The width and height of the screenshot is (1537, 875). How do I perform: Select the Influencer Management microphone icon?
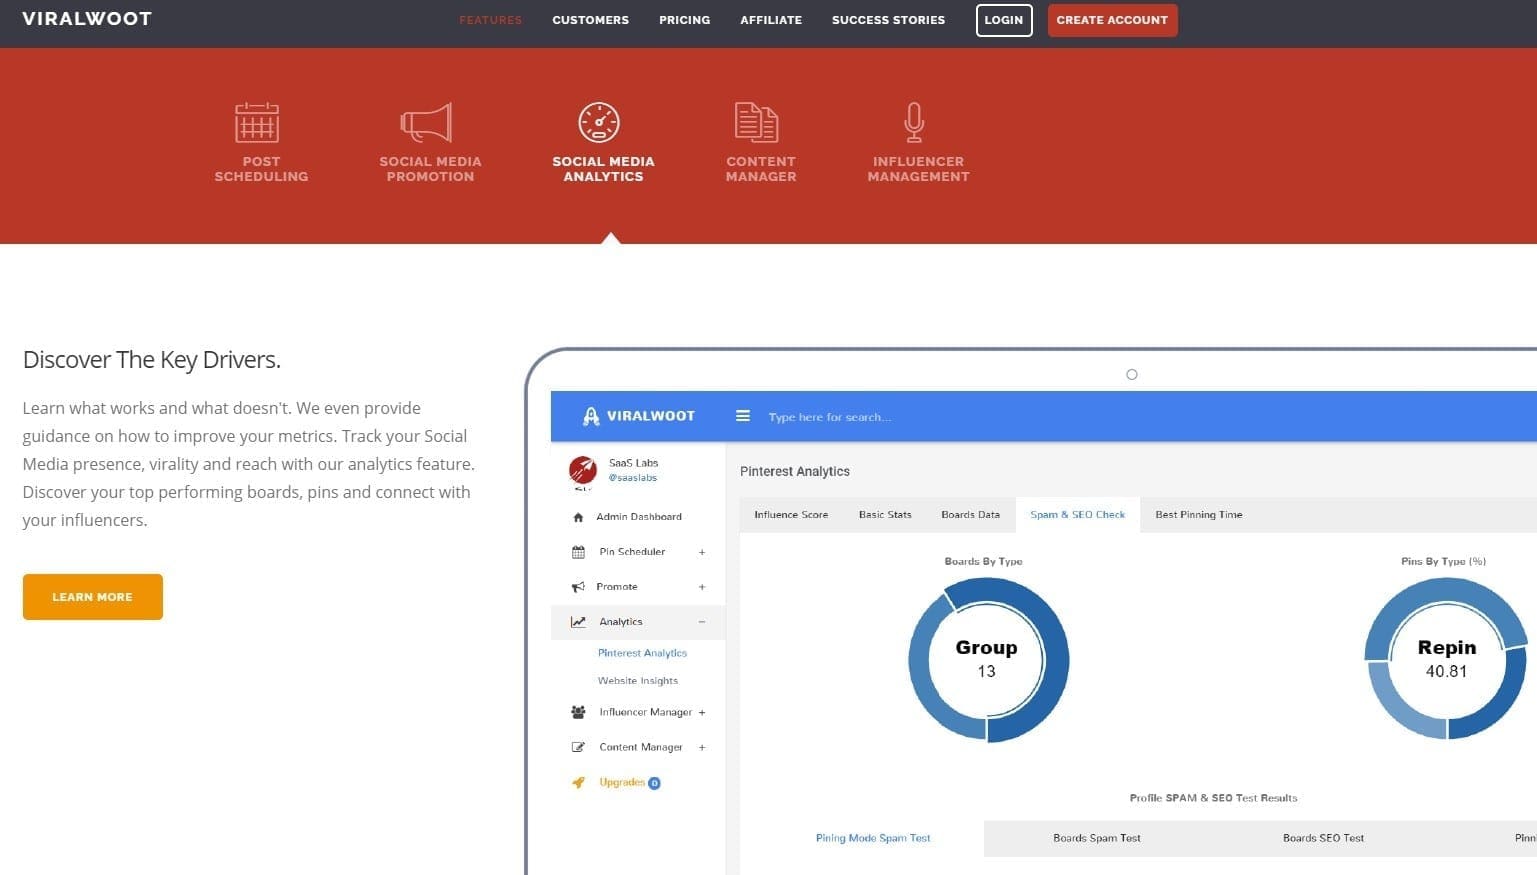click(914, 123)
